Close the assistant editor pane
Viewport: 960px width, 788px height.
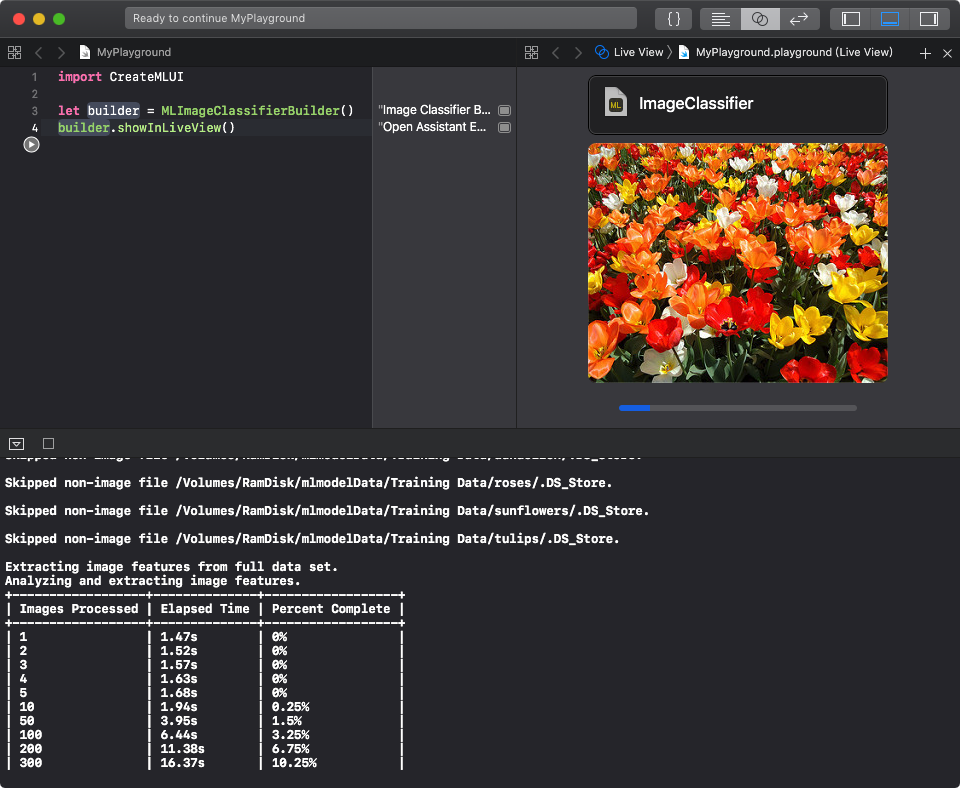click(x=947, y=53)
